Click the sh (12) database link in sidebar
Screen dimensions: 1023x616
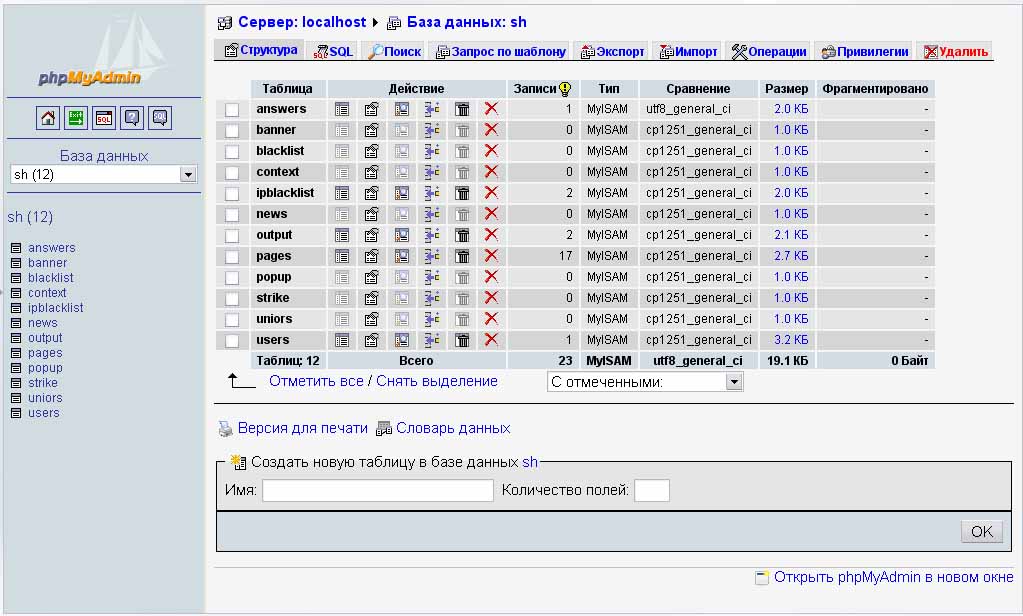tap(30, 217)
